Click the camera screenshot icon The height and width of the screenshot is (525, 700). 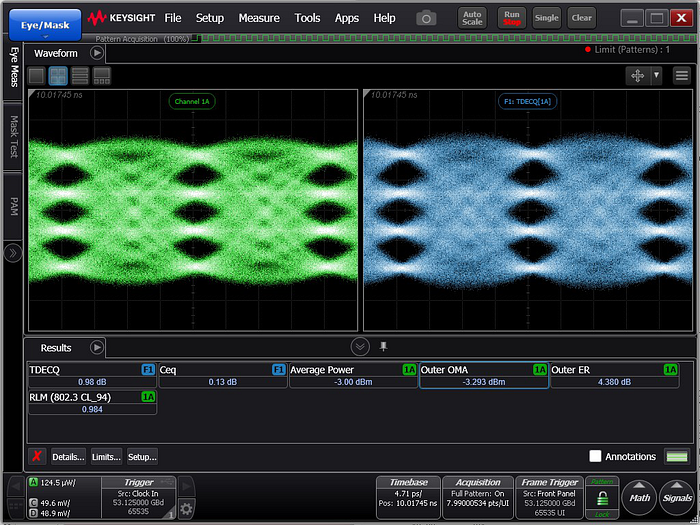click(427, 18)
